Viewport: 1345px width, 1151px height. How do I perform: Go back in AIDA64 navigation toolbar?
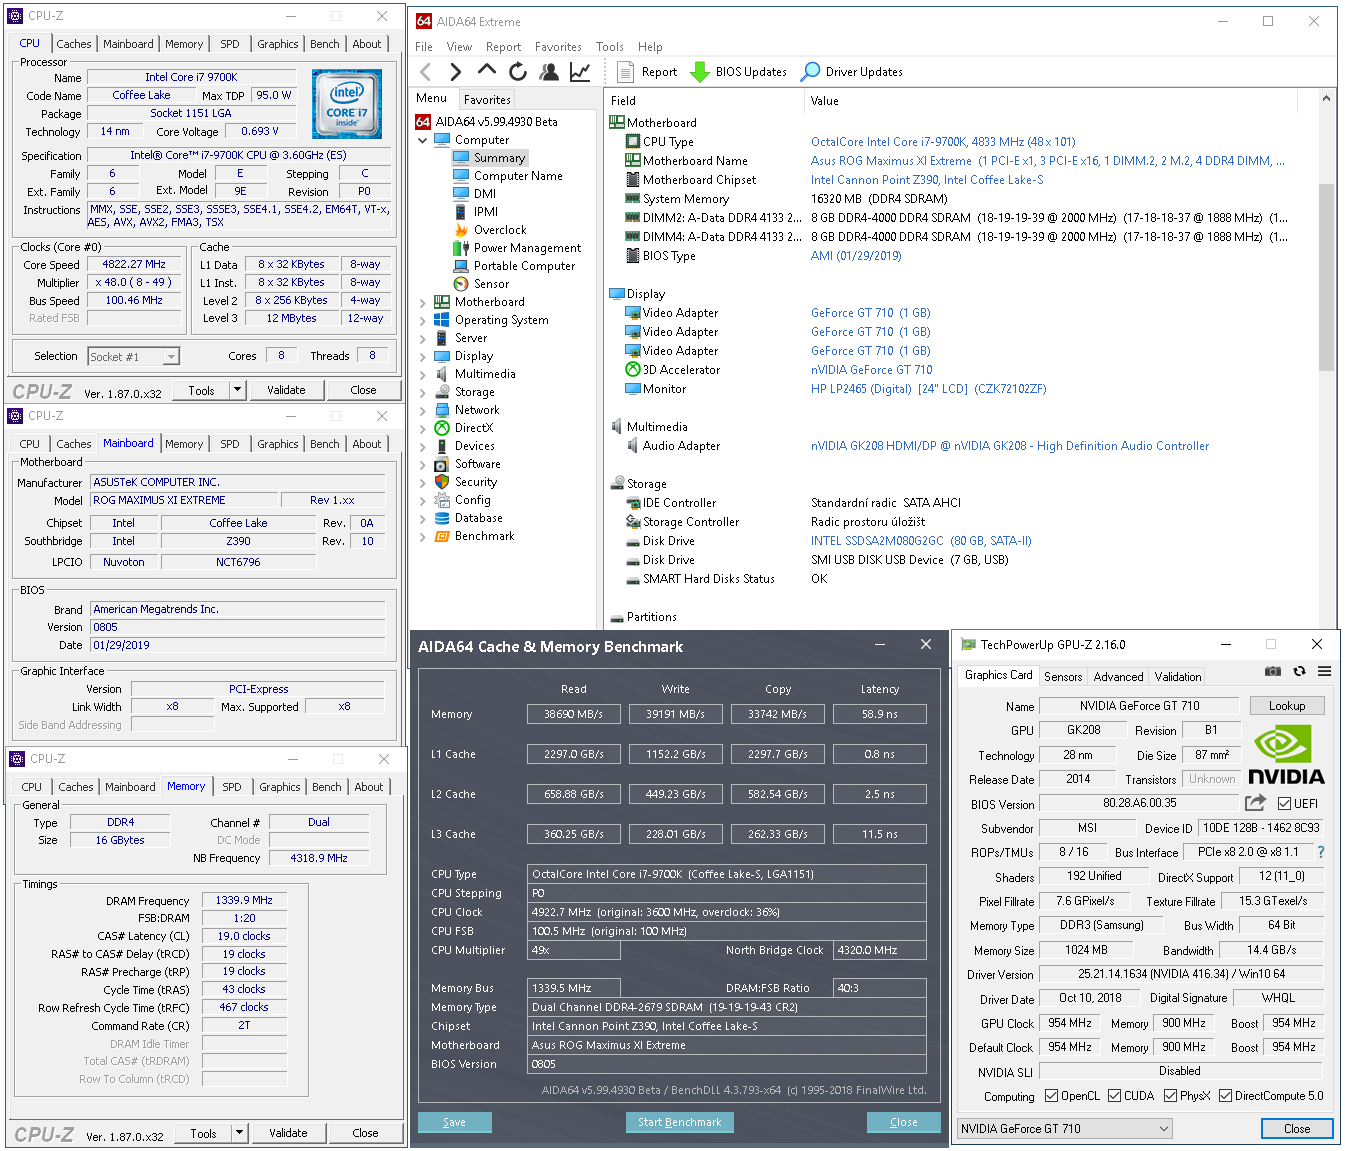426,72
